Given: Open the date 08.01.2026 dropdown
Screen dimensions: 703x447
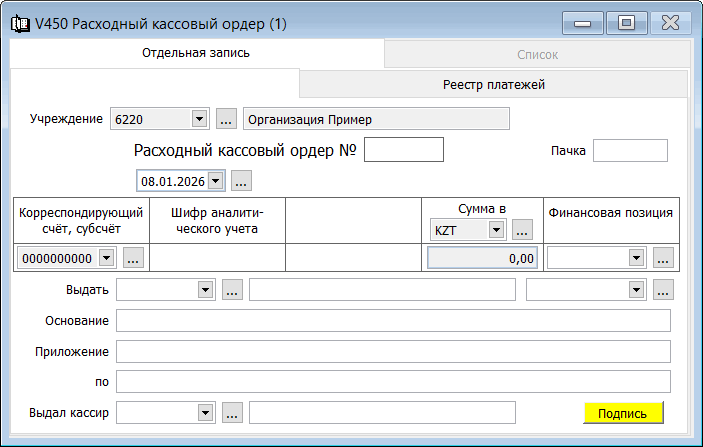Looking at the screenshot, I should [x=216, y=181].
